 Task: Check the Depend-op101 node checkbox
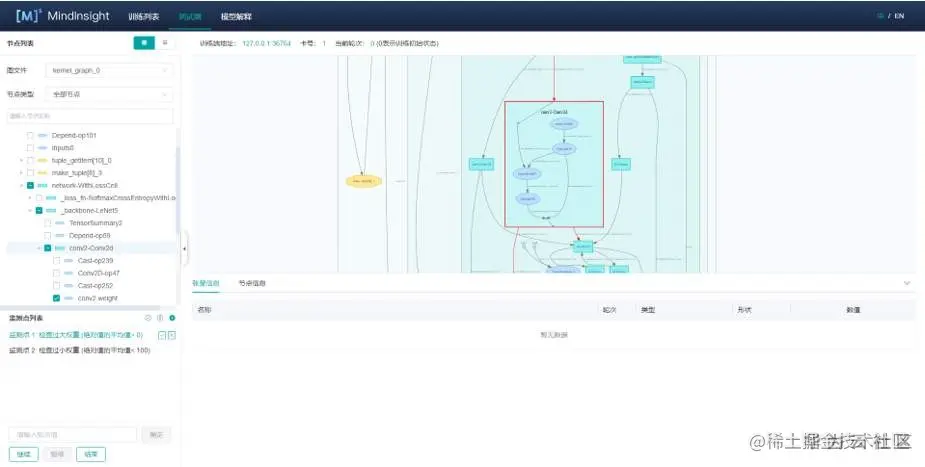click(30, 136)
